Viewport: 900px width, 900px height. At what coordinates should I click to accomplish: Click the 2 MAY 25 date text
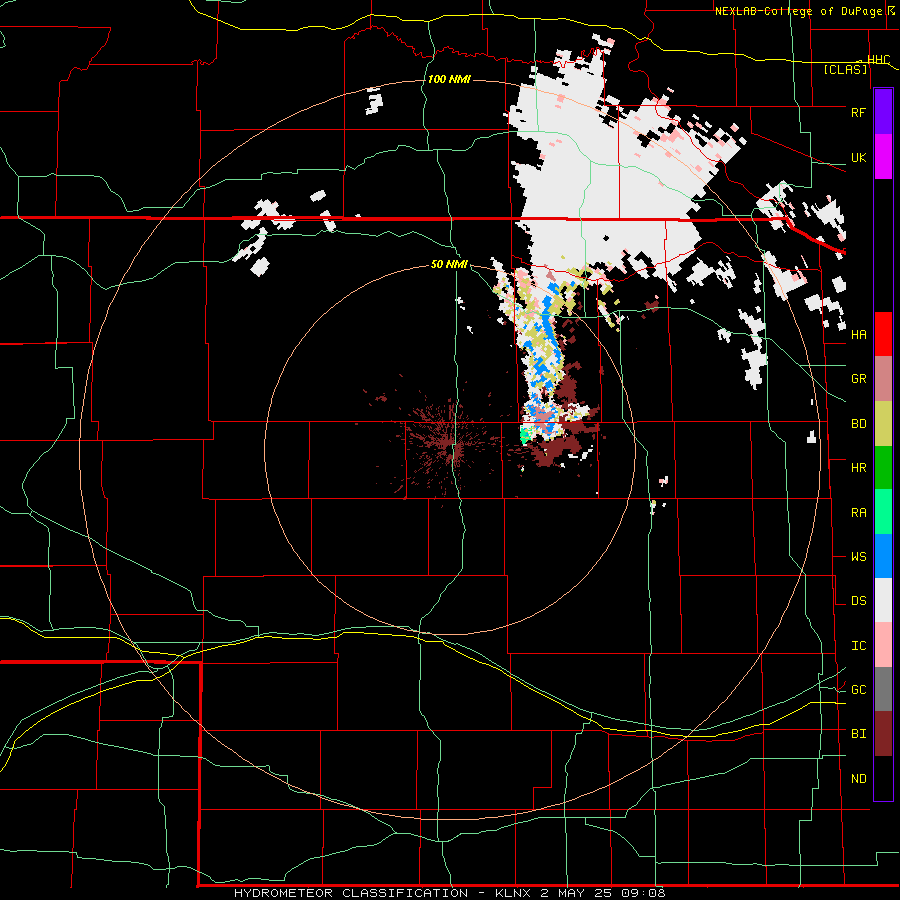576,893
